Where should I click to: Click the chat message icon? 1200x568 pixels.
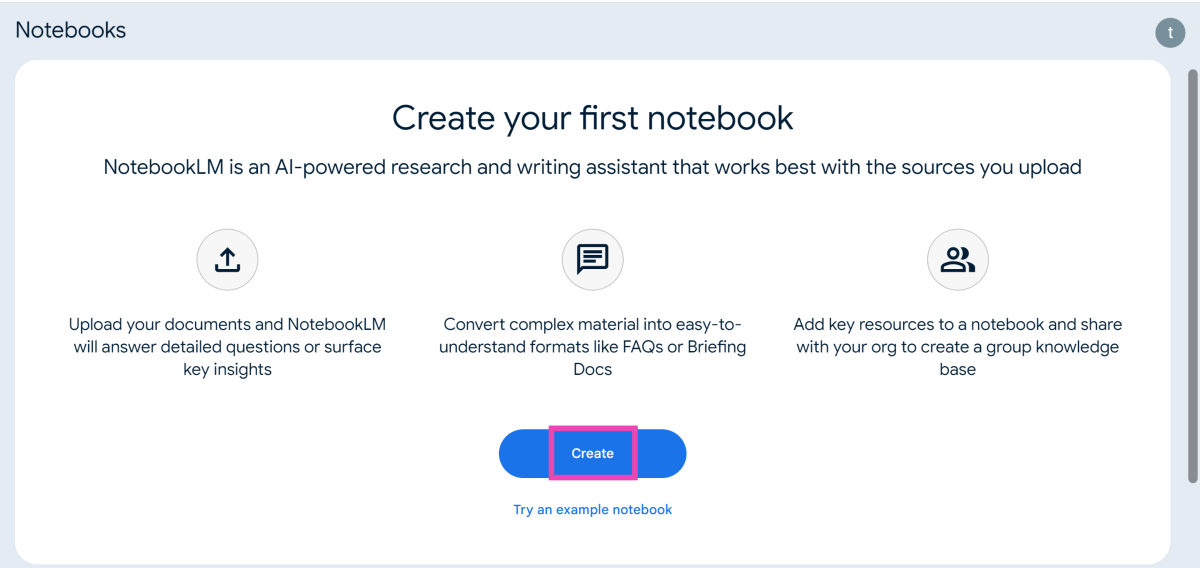click(593, 260)
